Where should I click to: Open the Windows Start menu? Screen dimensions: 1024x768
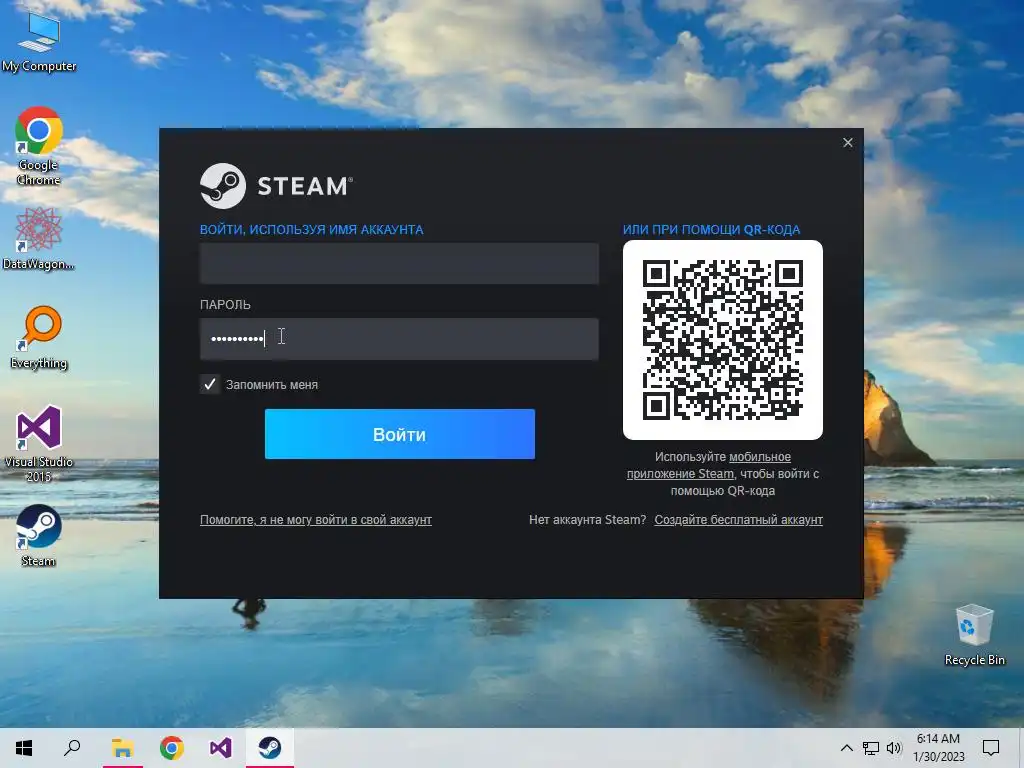(24, 748)
